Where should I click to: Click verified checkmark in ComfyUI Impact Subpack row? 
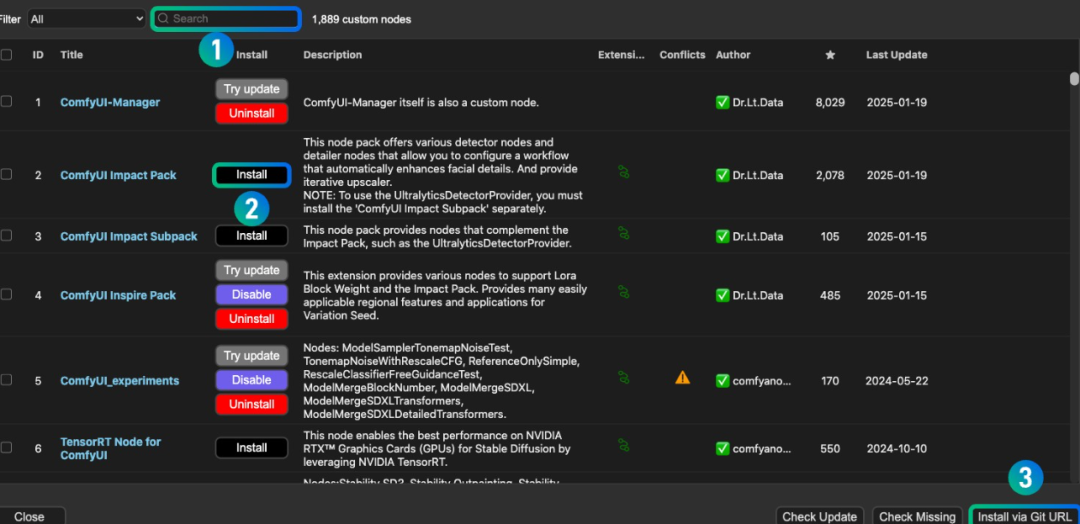723,236
